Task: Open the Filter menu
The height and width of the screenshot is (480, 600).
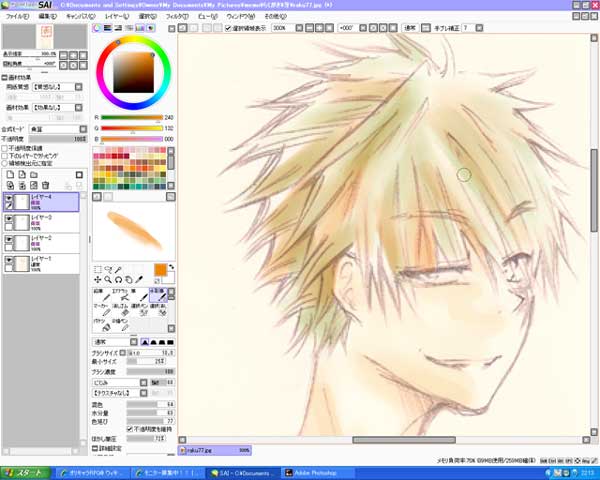Action: tap(177, 16)
